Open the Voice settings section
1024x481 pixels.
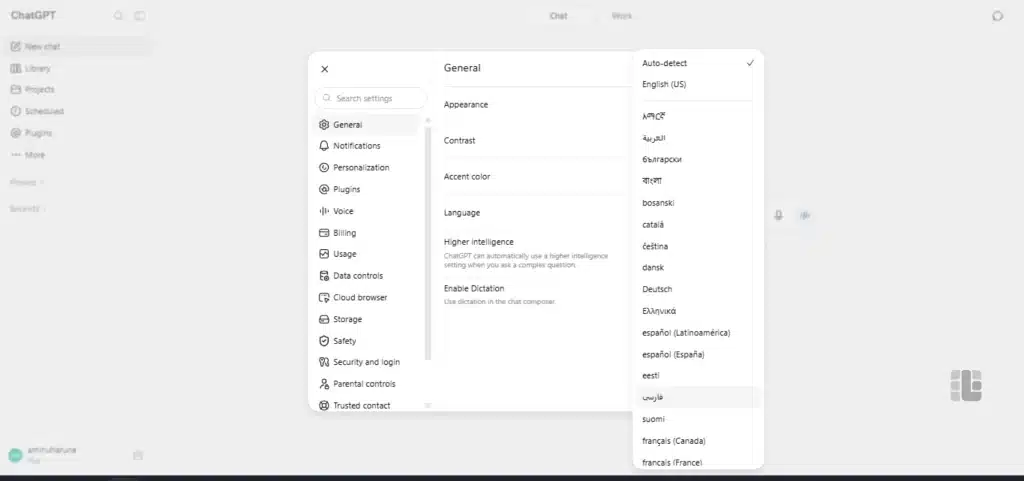(366, 211)
